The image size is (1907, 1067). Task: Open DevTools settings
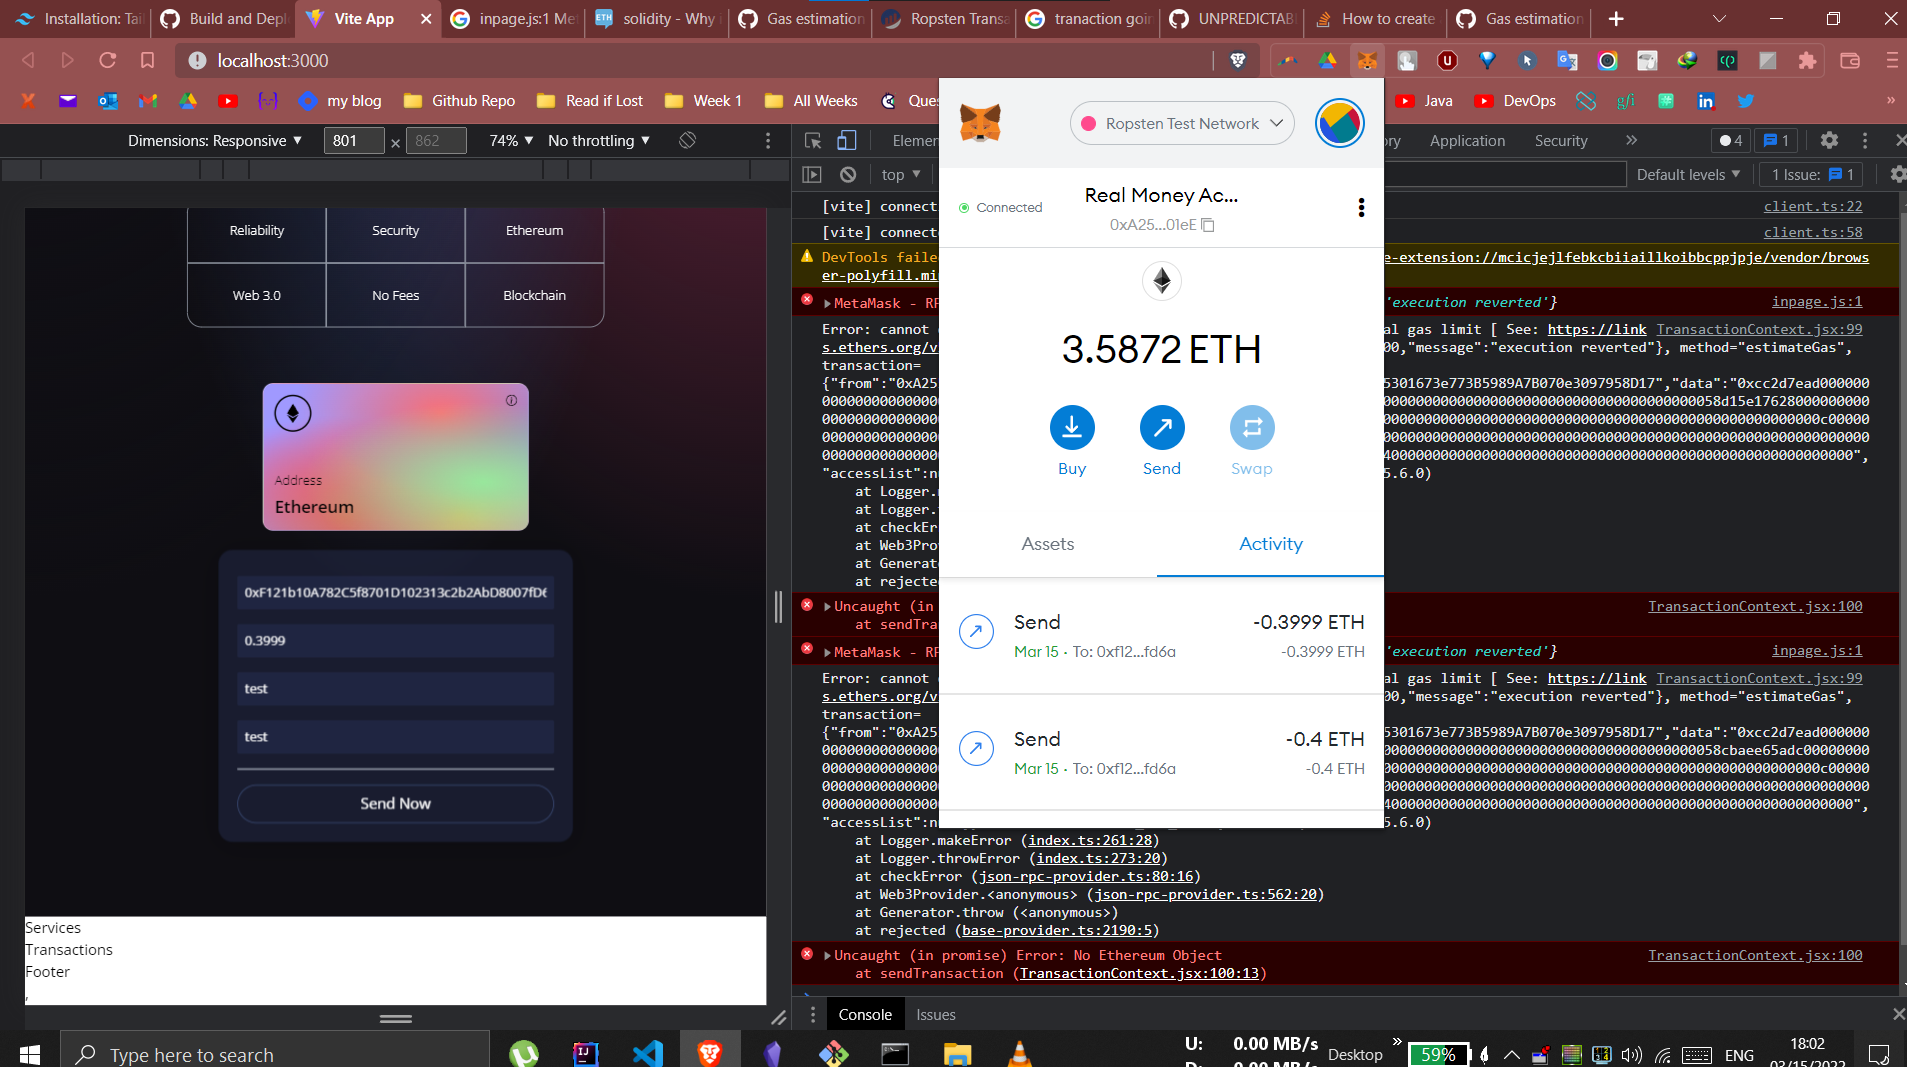coord(1830,141)
